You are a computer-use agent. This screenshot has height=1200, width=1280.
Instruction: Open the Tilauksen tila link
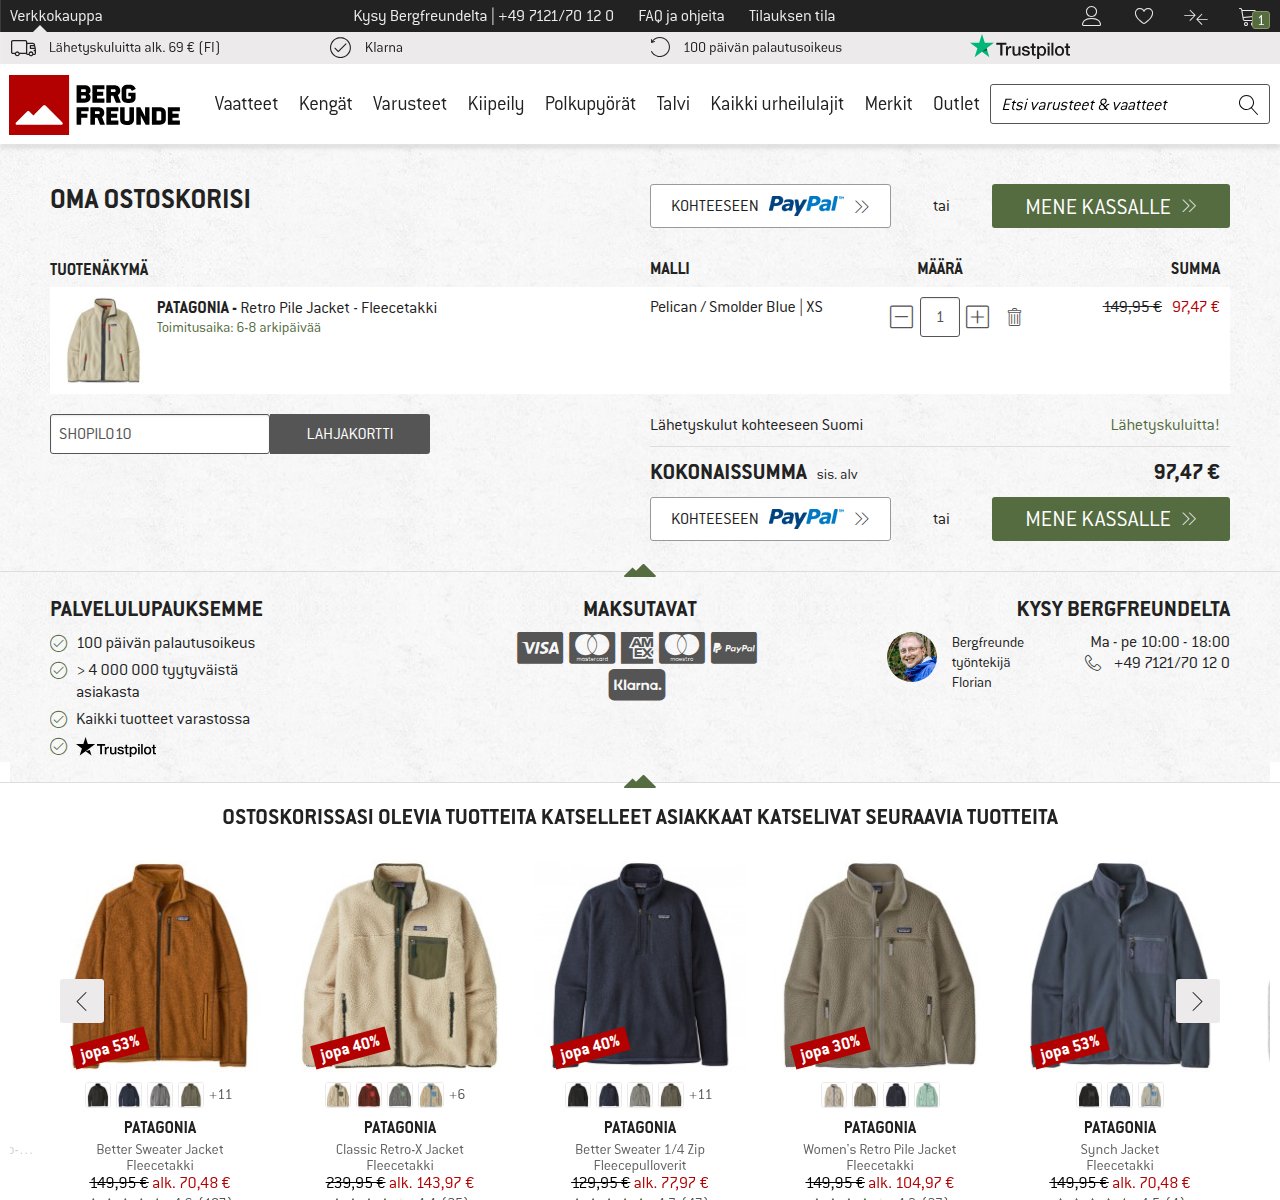click(x=792, y=16)
